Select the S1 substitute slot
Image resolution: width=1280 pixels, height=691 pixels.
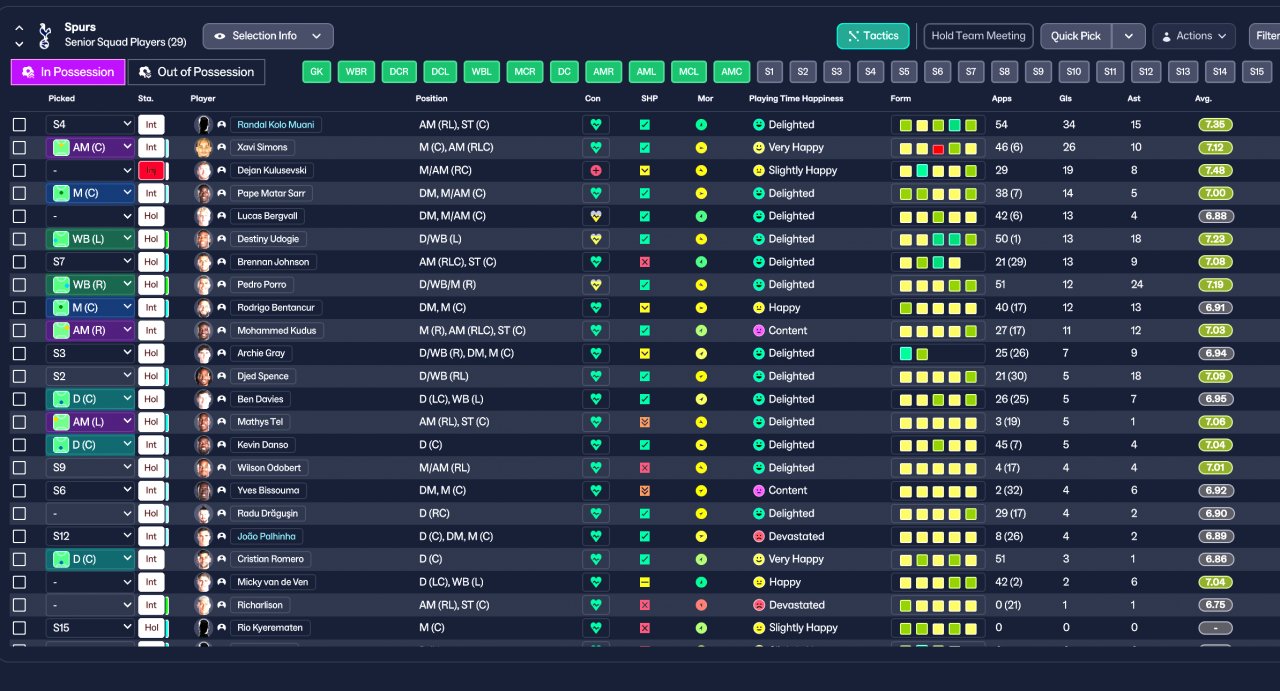click(769, 72)
